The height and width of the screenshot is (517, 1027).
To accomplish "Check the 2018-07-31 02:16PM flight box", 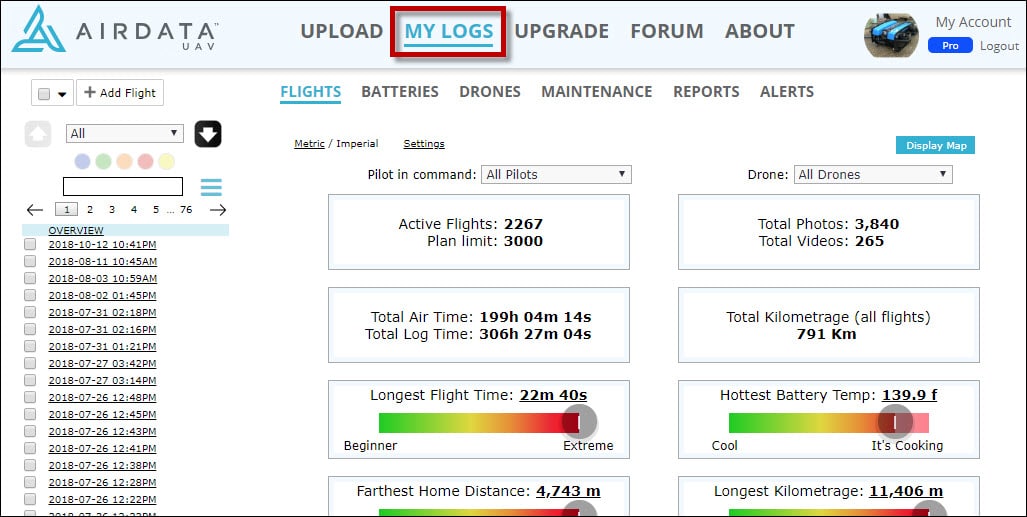I will click(30, 330).
